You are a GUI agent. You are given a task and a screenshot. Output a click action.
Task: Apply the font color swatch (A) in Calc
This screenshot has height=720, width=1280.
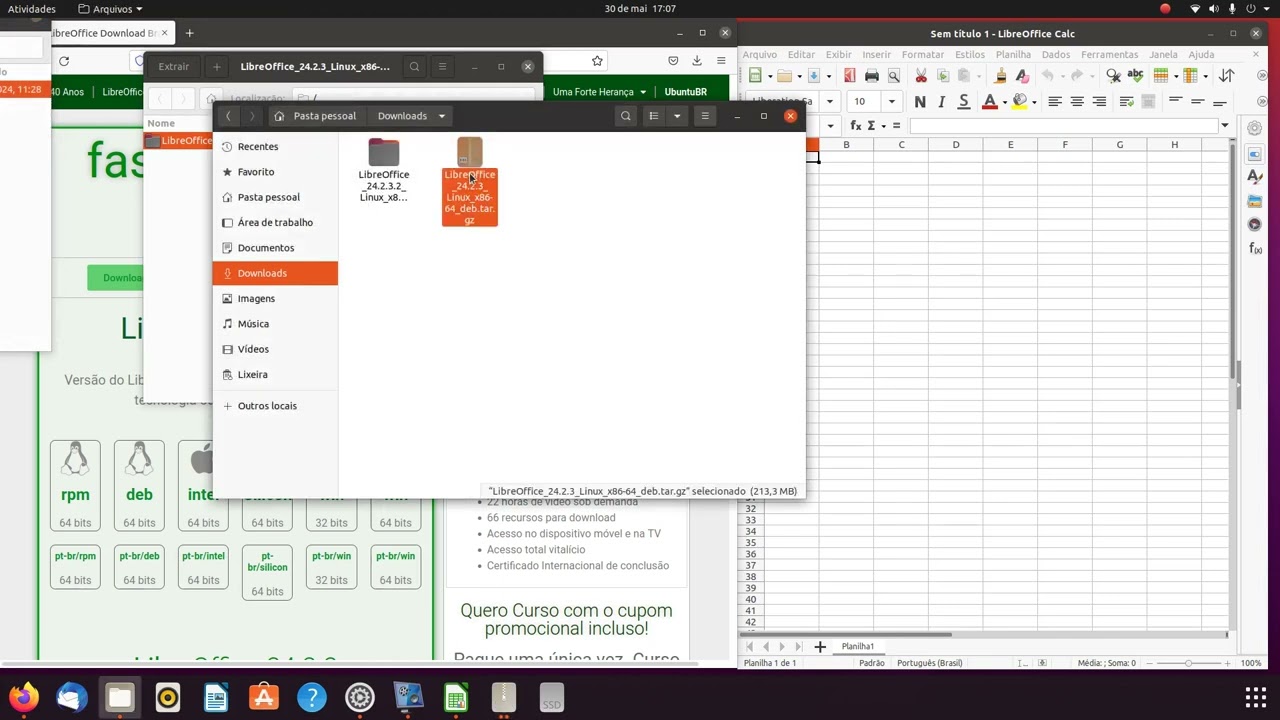click(990, 101)
